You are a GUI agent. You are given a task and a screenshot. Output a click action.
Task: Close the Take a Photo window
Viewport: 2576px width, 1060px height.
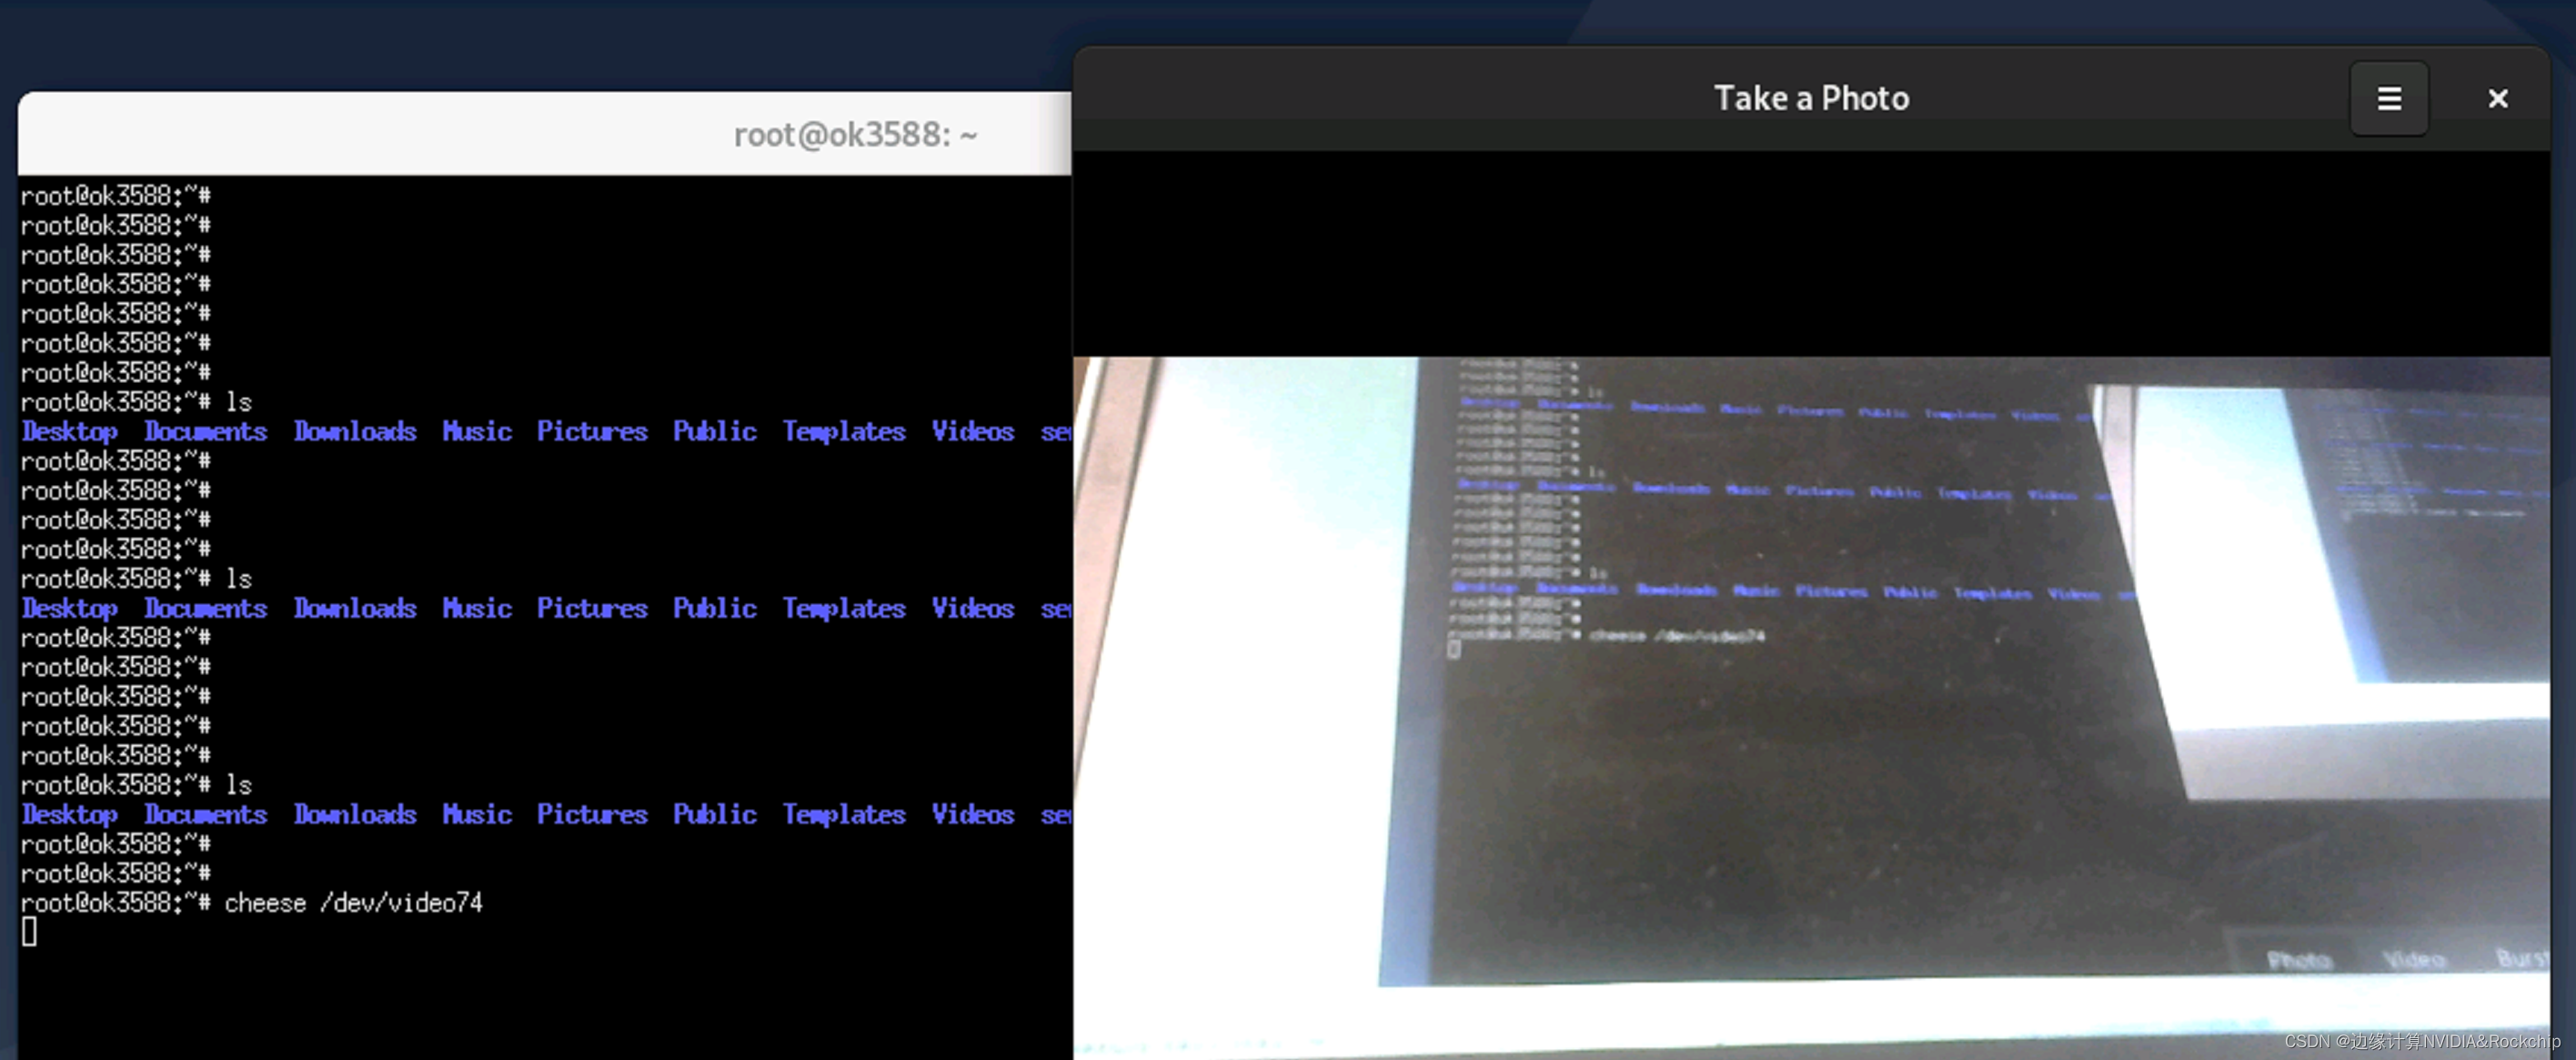coord(2497,98)
